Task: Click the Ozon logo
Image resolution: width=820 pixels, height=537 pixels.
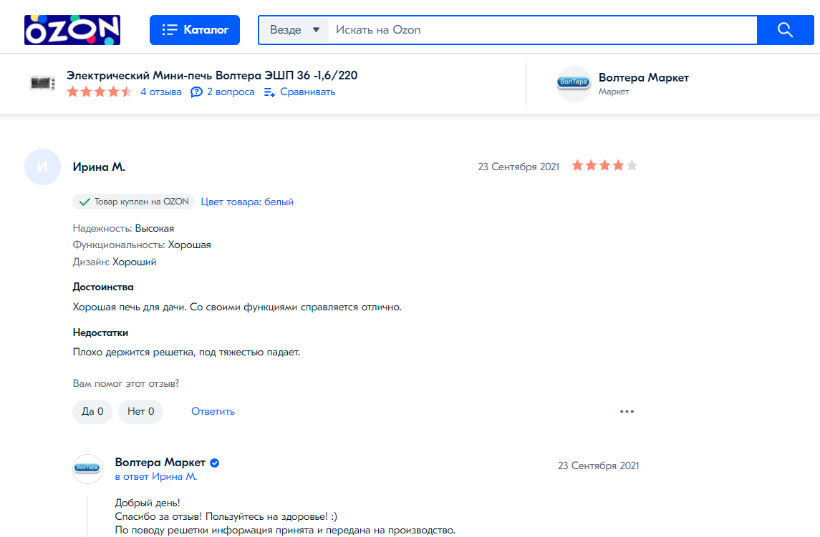Action: pyautogui.click(x=72, y=30)
